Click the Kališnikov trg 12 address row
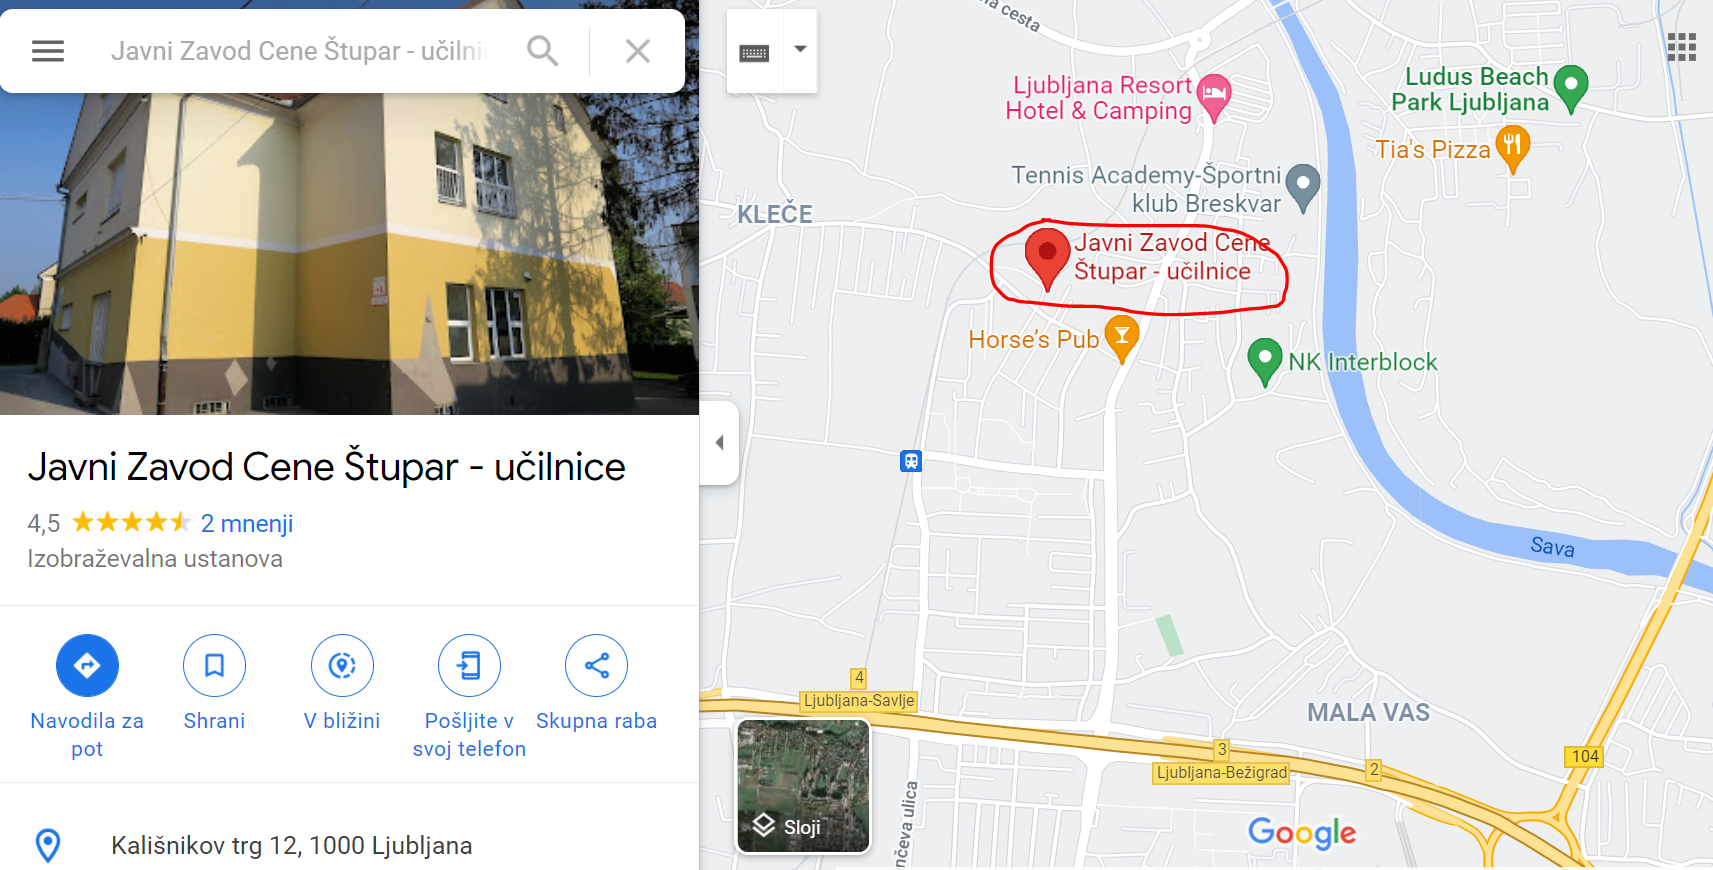This screenshot has height=870, width=1713. click(x=349, y=846)
